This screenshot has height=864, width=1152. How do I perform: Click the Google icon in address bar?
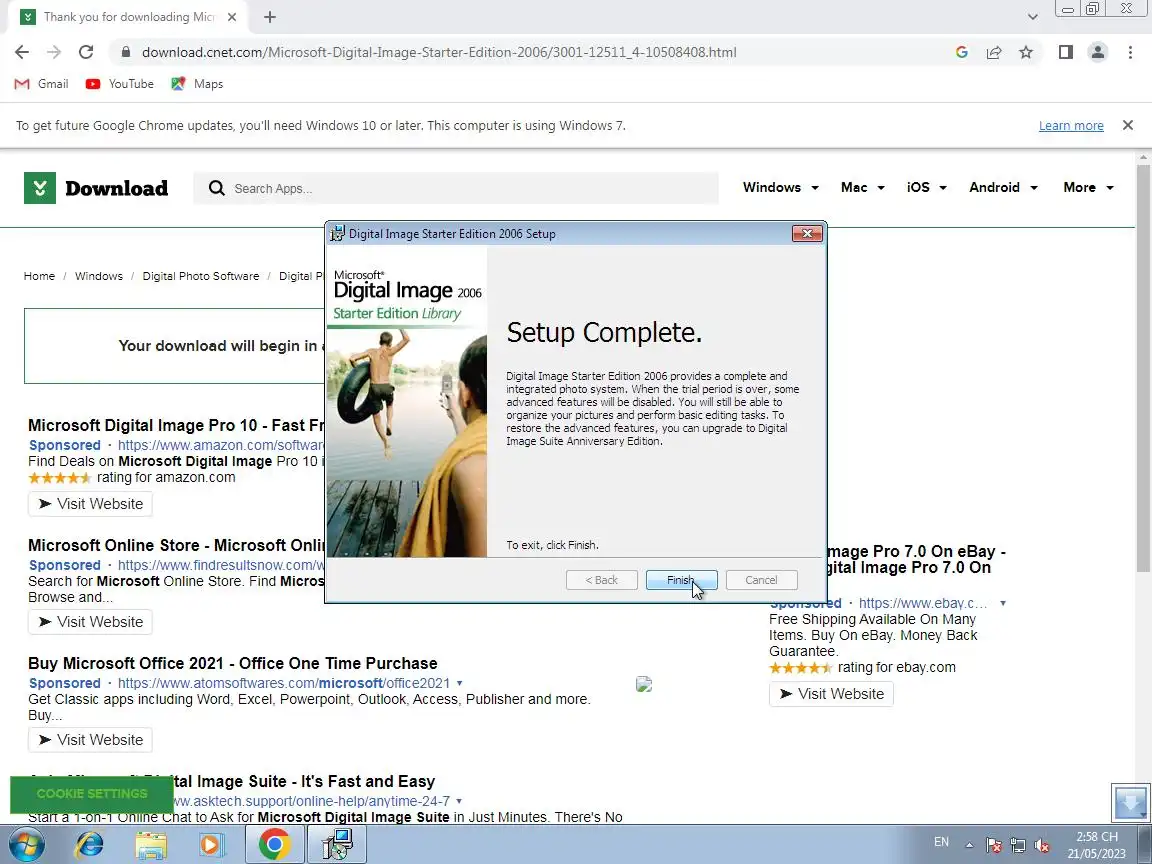pyautogui.click(x=962, y=52)
